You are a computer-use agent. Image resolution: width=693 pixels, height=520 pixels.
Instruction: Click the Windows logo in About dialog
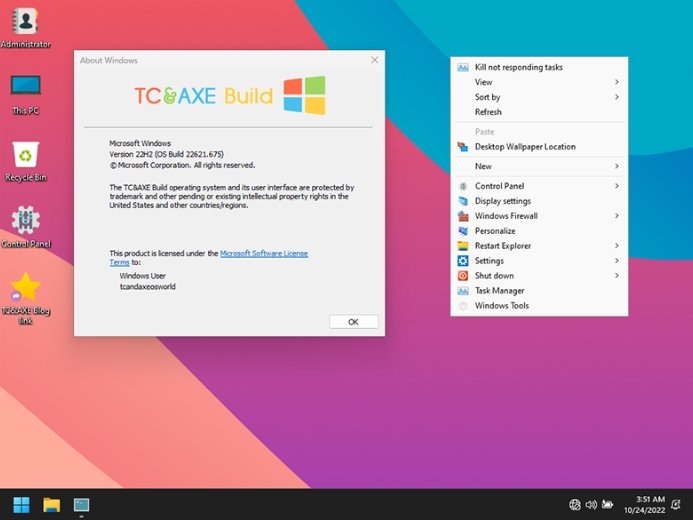pyautogui.click(x=305, y=95)
